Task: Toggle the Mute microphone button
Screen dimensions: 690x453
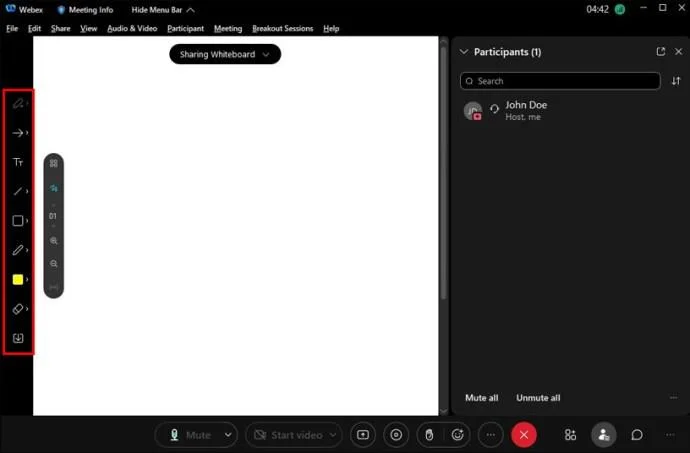Action: tap(190, 435)
